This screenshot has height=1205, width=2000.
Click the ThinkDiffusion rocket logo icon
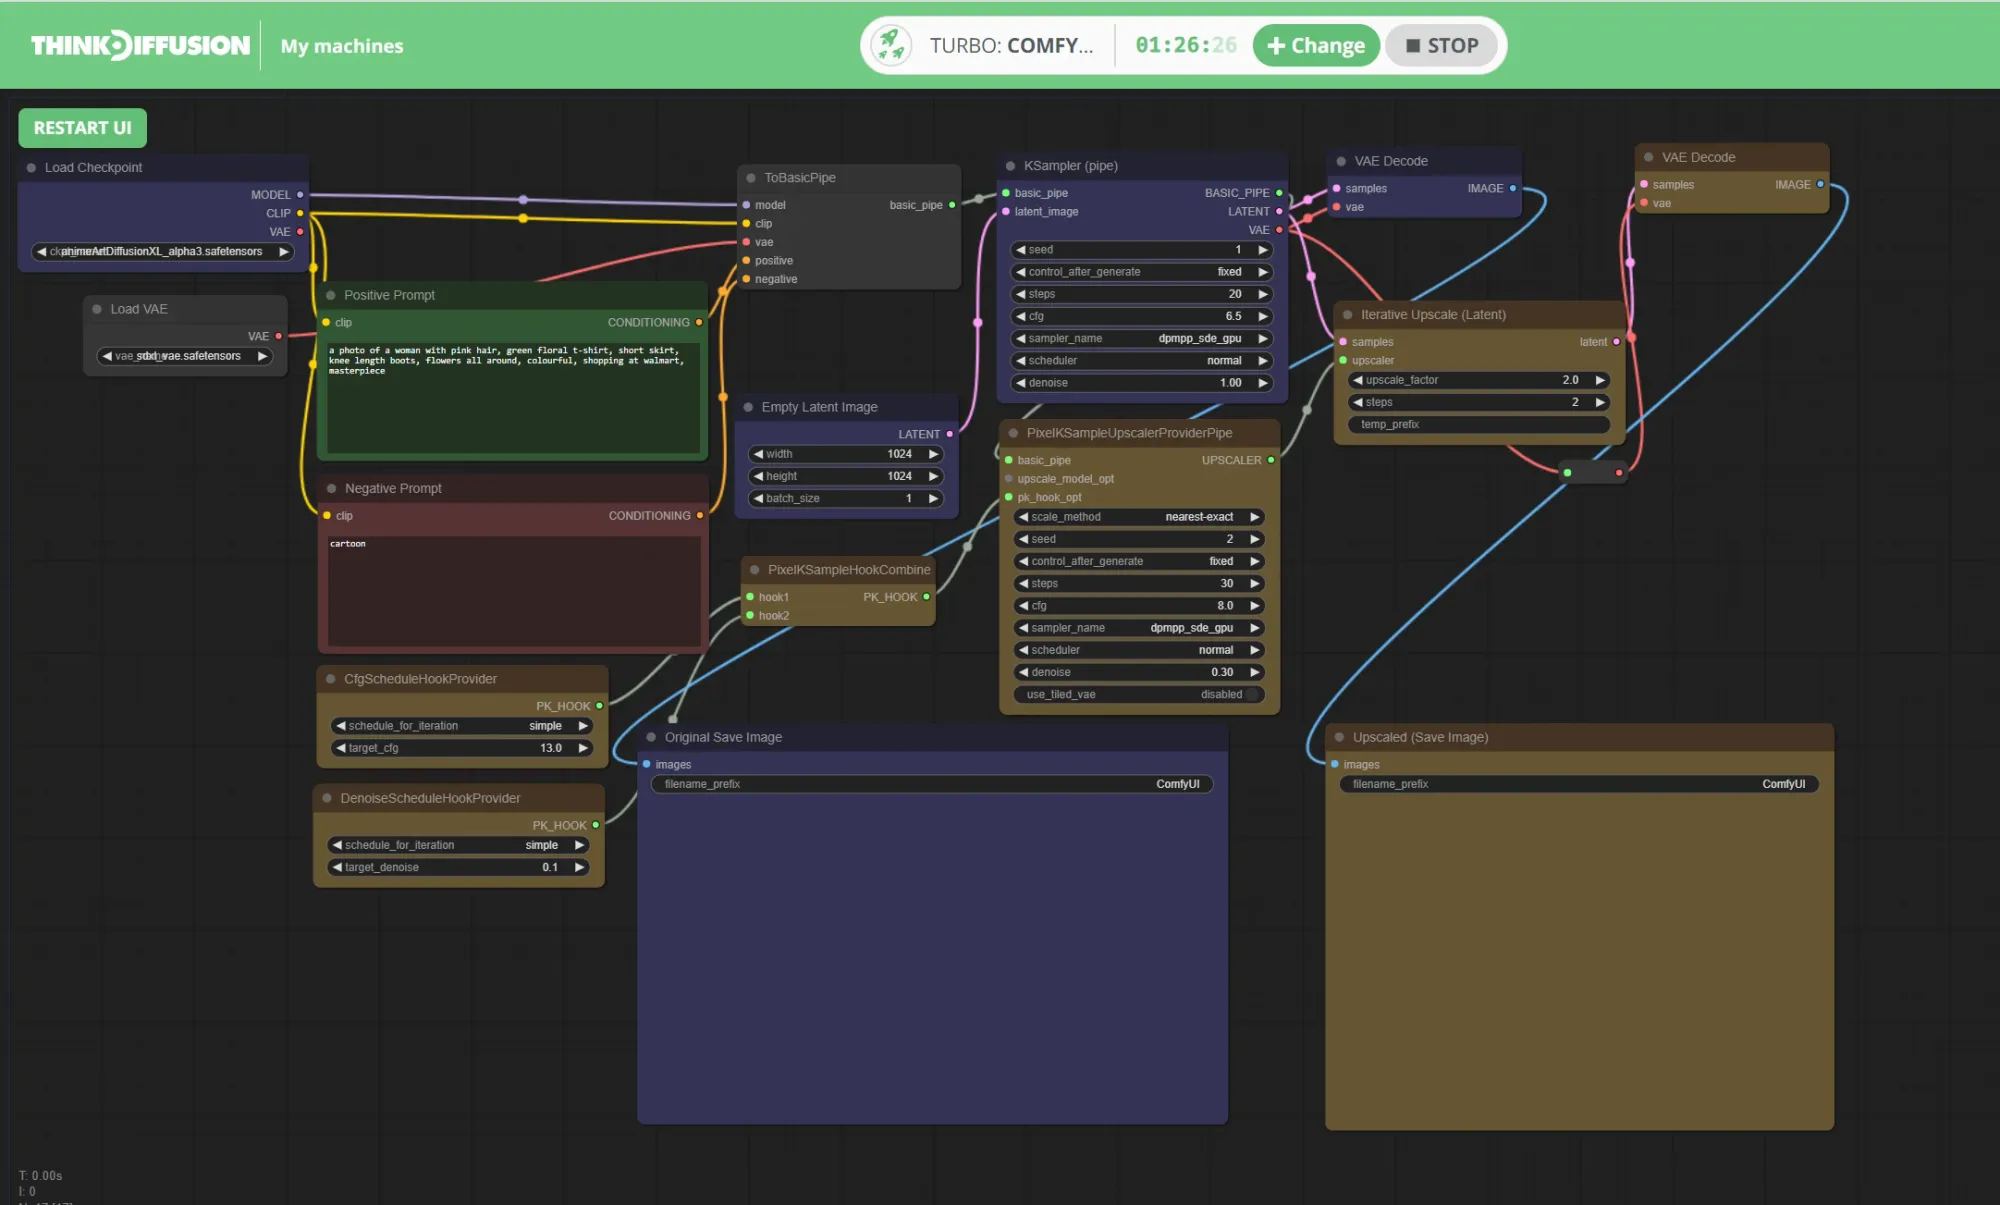(x=117, y=44)
